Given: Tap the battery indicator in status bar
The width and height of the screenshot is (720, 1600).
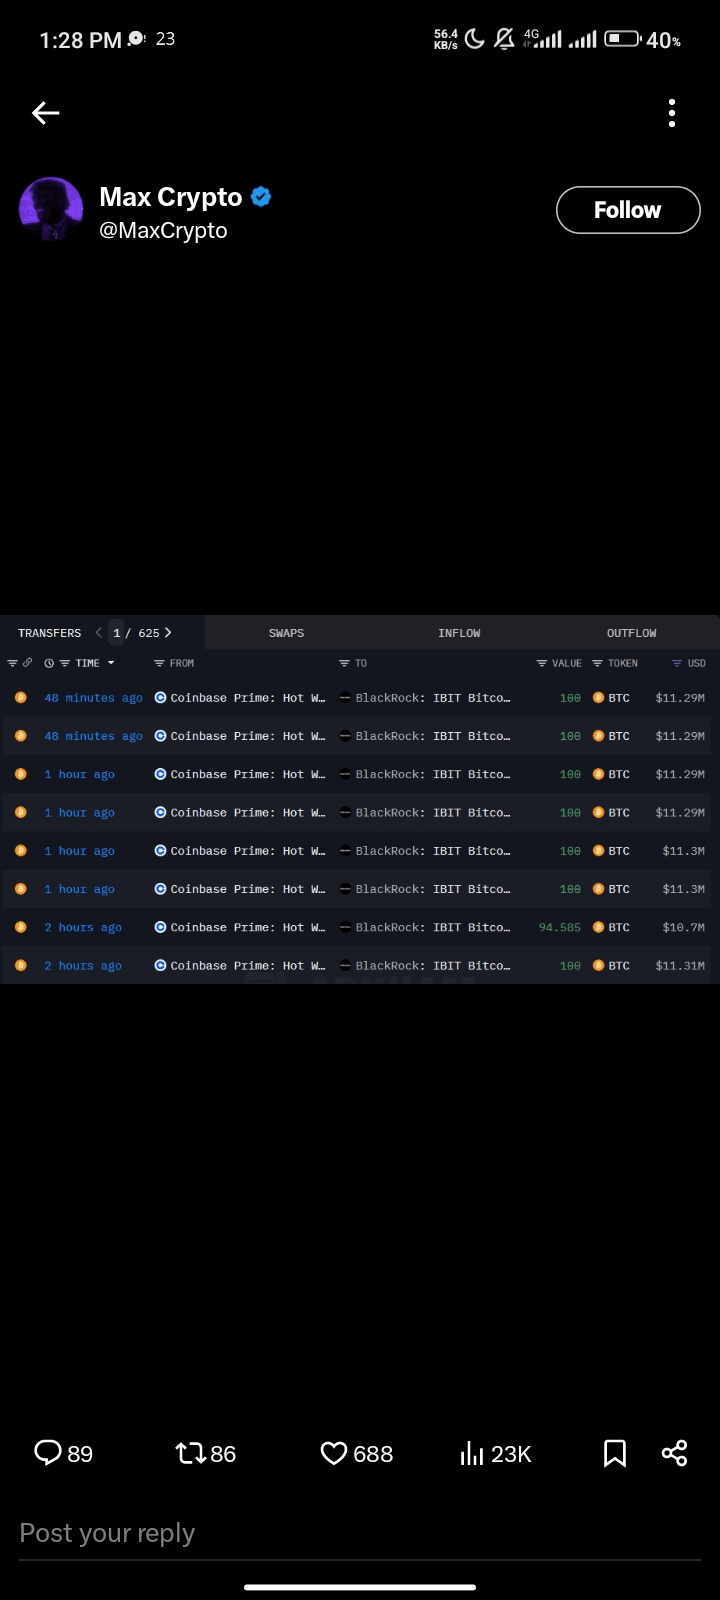Looking at the screenshot, I should (622, 39).
